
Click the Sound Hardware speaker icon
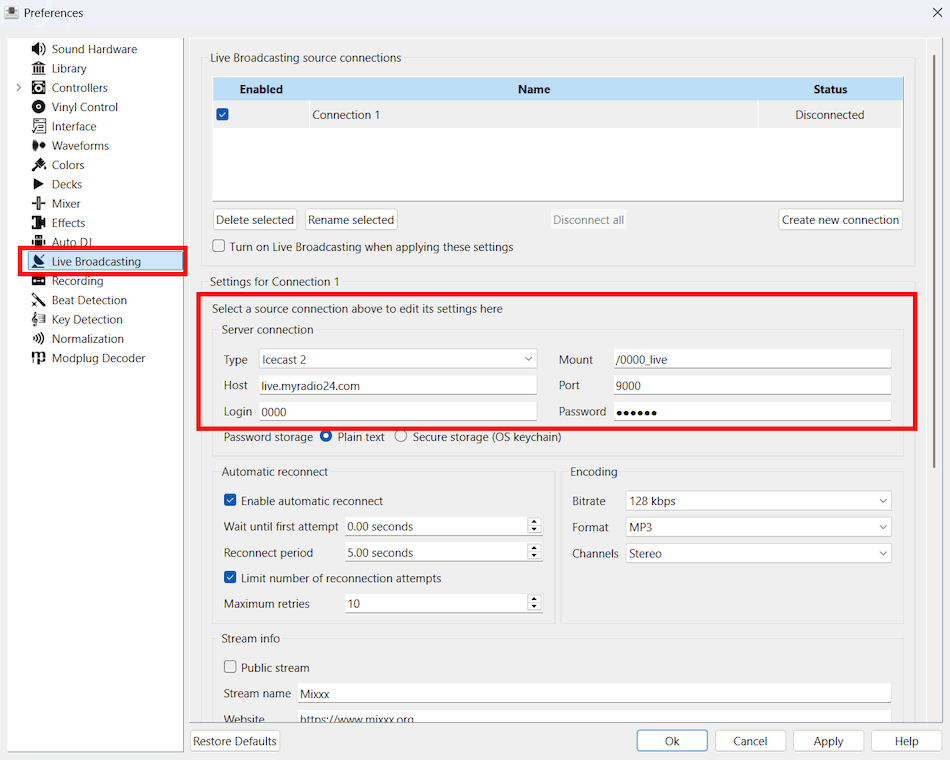[39, 49]
